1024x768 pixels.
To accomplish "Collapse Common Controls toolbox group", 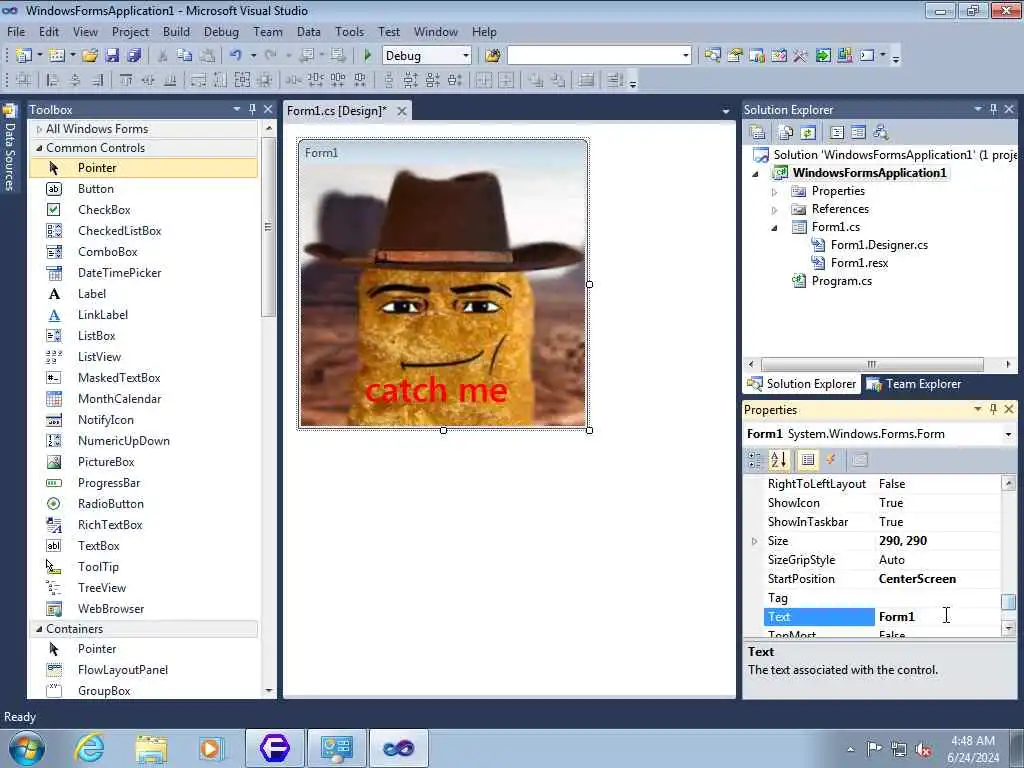I will tap(39, 148).
